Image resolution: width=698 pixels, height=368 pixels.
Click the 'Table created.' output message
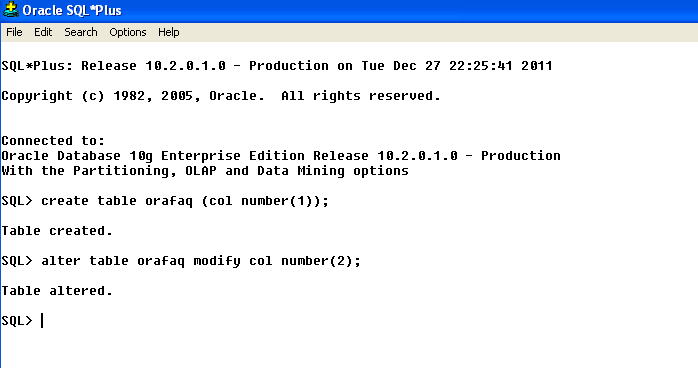click(x=57, y=231)
